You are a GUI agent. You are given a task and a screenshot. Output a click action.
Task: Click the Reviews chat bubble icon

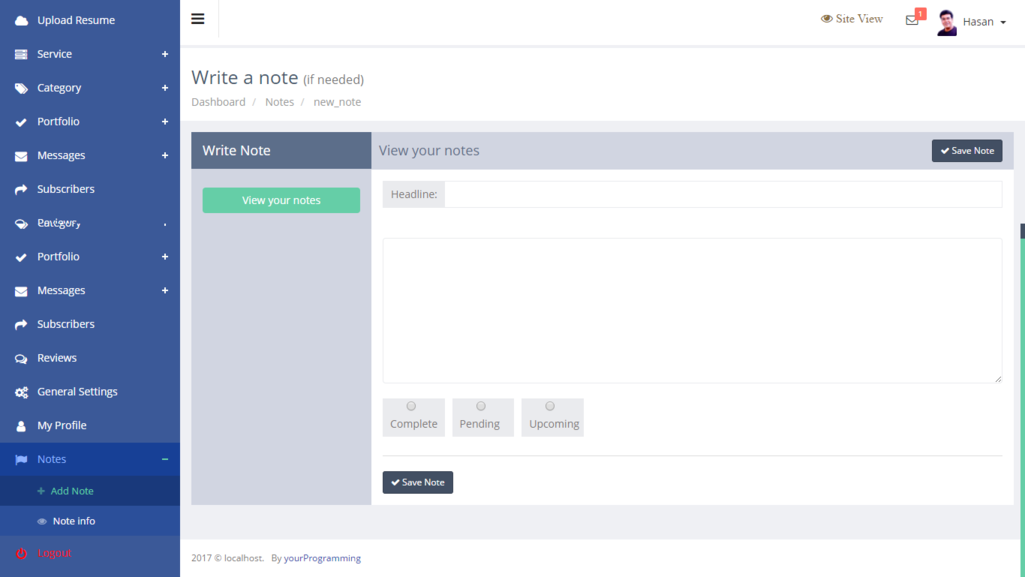click(21, 358)
